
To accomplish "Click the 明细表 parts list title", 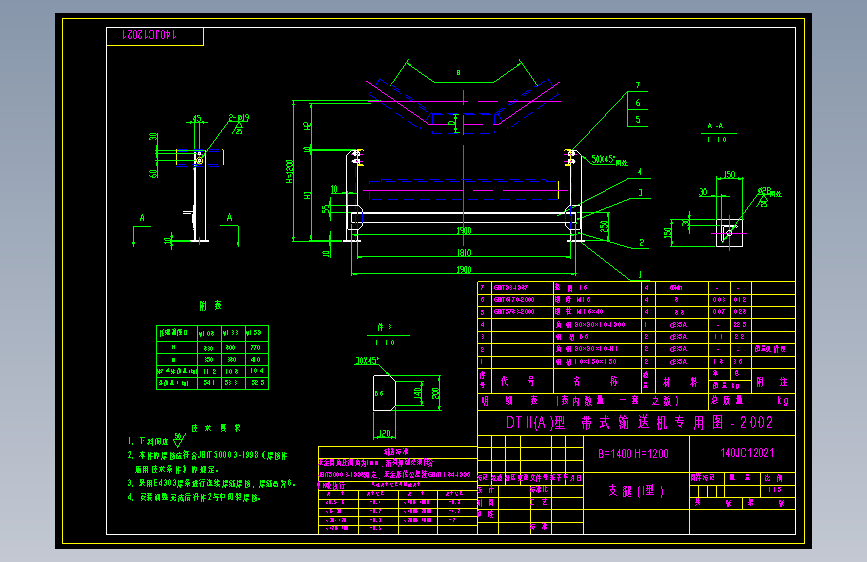I will click(x=510, y=400).
